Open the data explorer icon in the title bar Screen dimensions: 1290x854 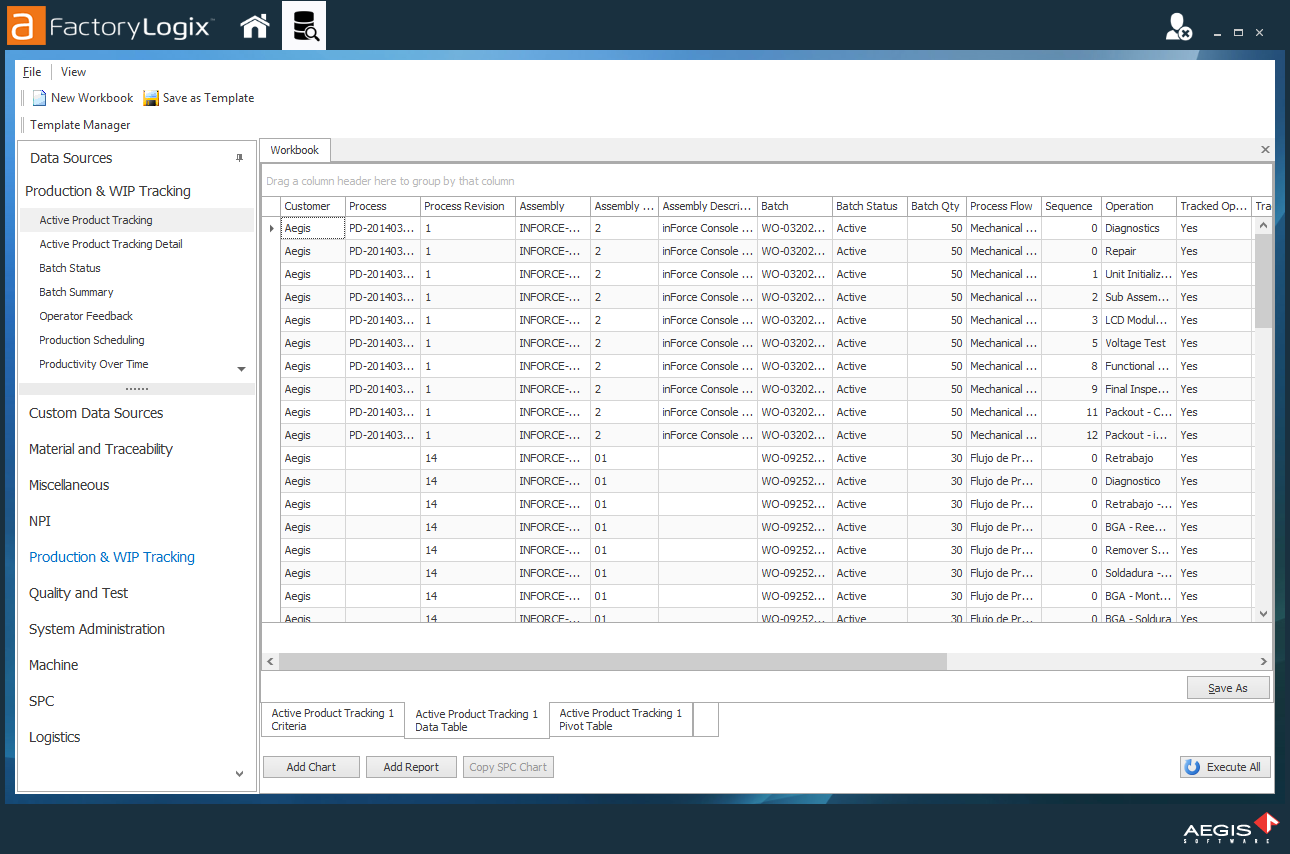(304, 26)
